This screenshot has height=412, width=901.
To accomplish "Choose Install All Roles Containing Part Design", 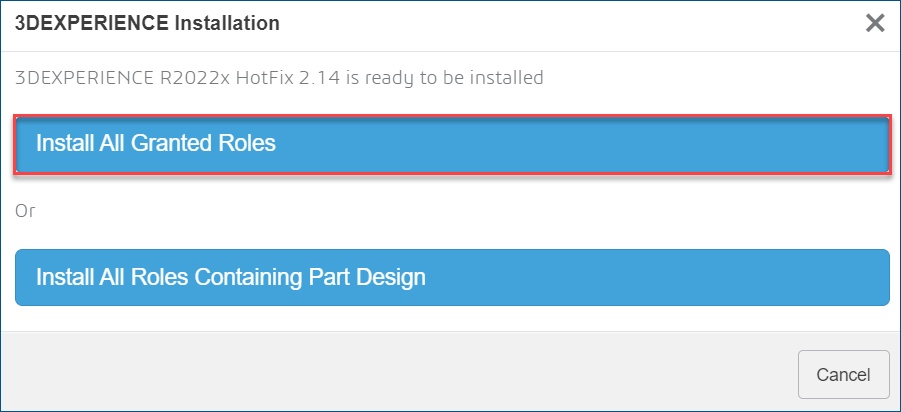I will [x=452, y=277].
